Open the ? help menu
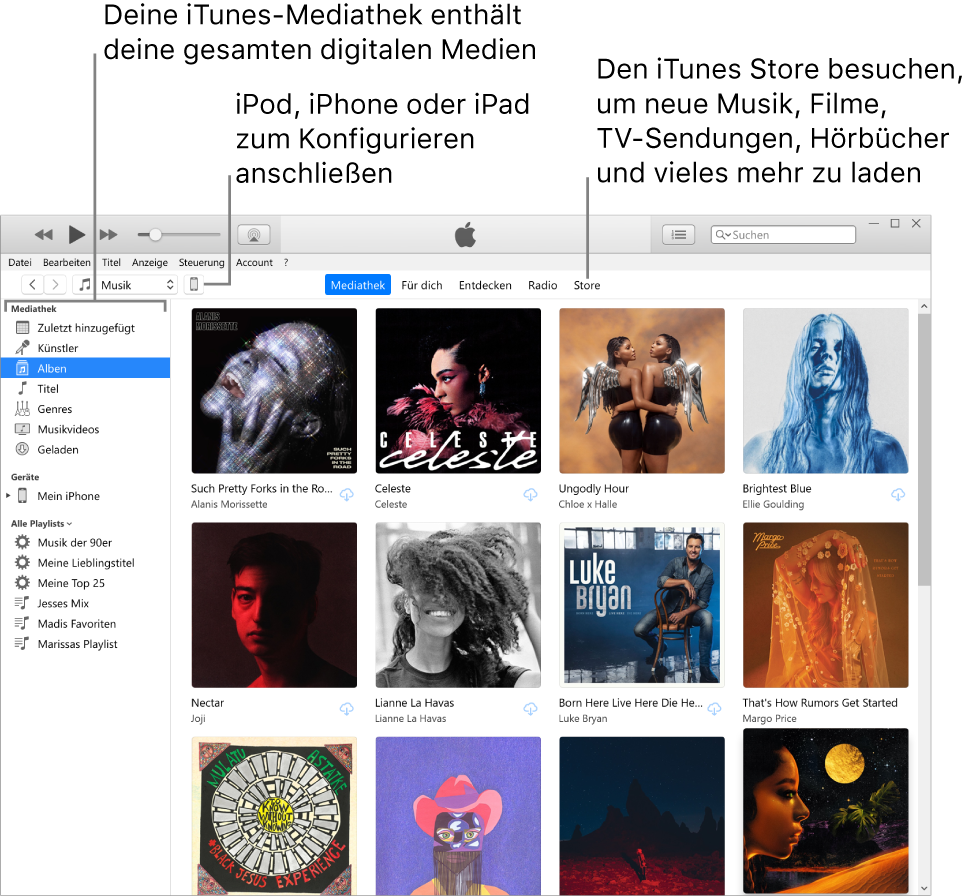This screenshot has width=974, height=896. point(286,263)
